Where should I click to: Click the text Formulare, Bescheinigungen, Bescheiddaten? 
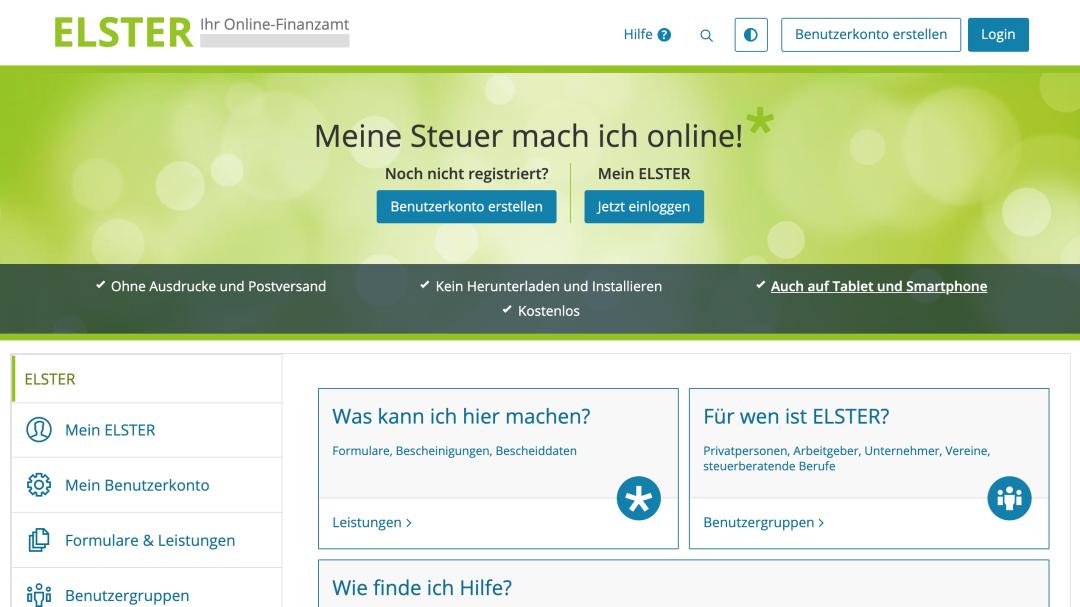click(455, 451)
